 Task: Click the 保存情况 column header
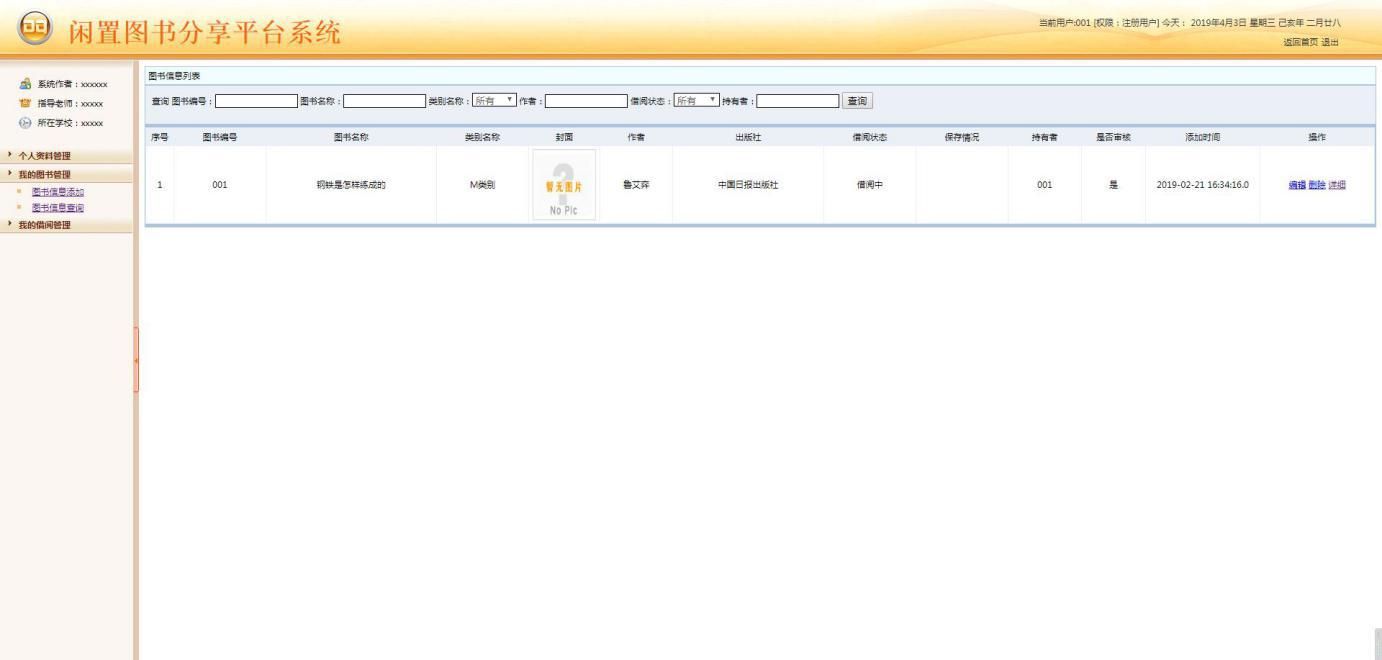[962, 136]
